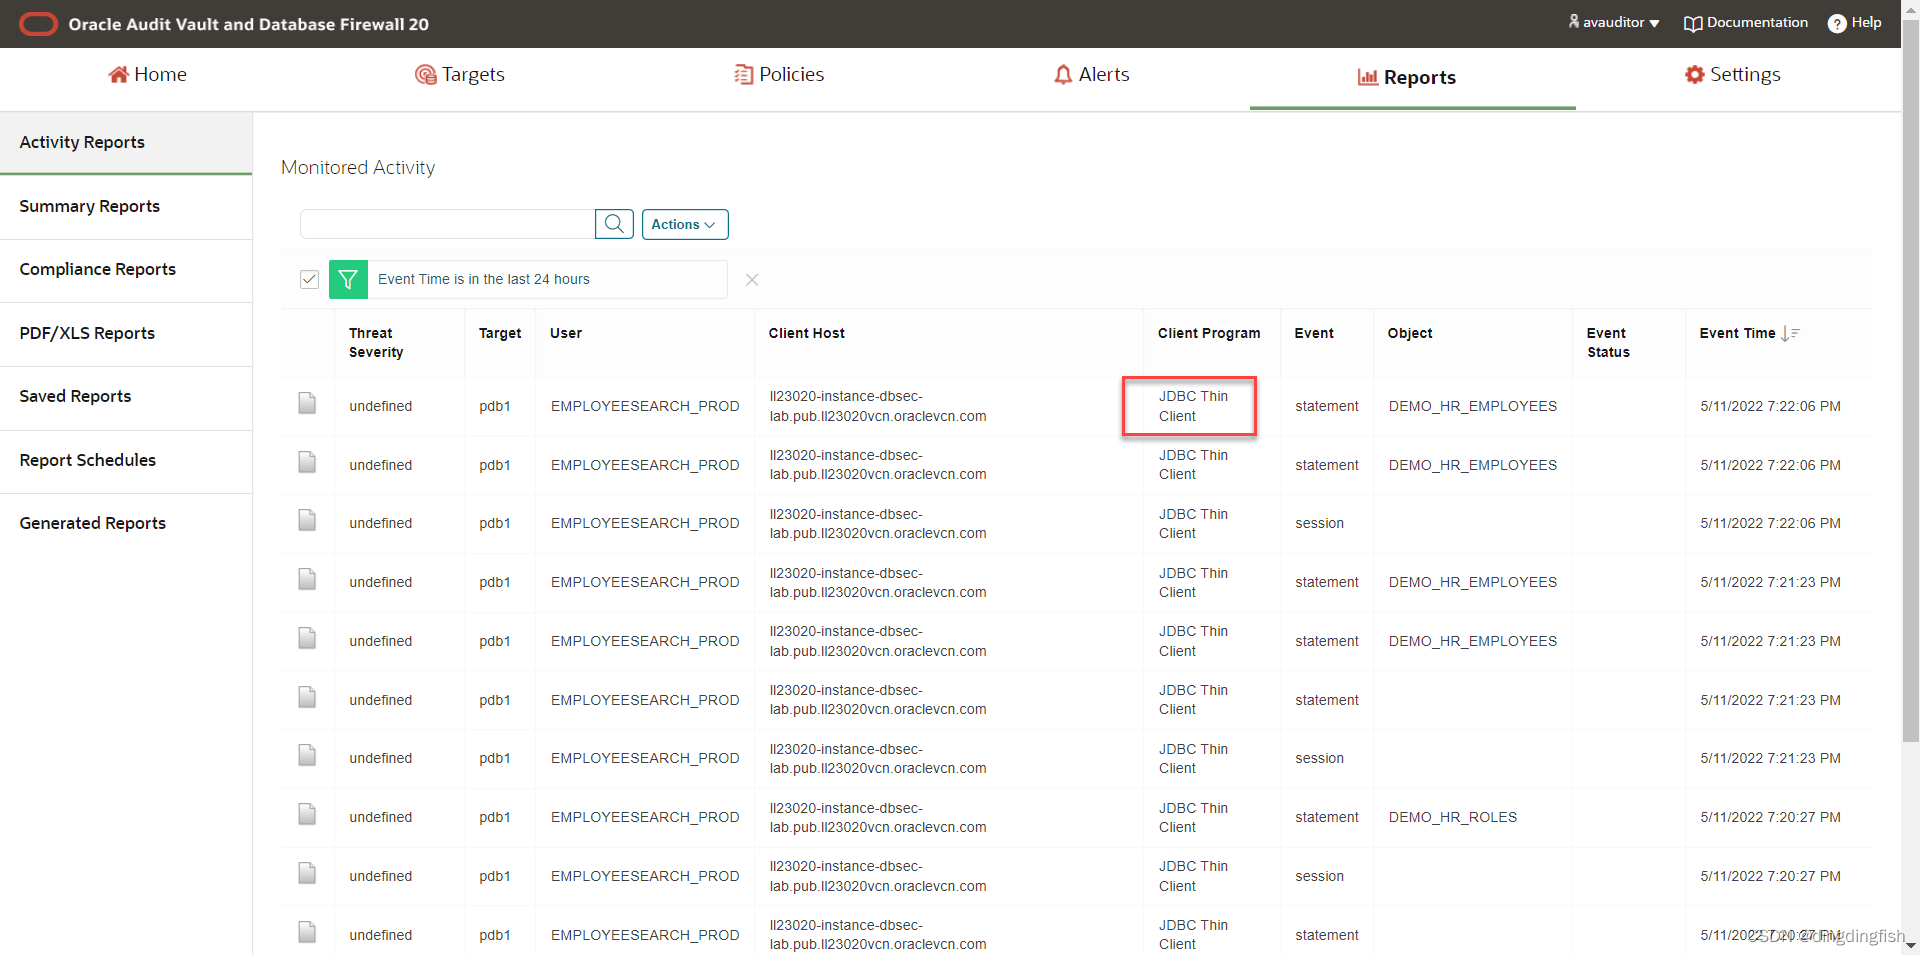
Task: Open detail icon for DEMO_HR_ROLES row
Action: 307,815
